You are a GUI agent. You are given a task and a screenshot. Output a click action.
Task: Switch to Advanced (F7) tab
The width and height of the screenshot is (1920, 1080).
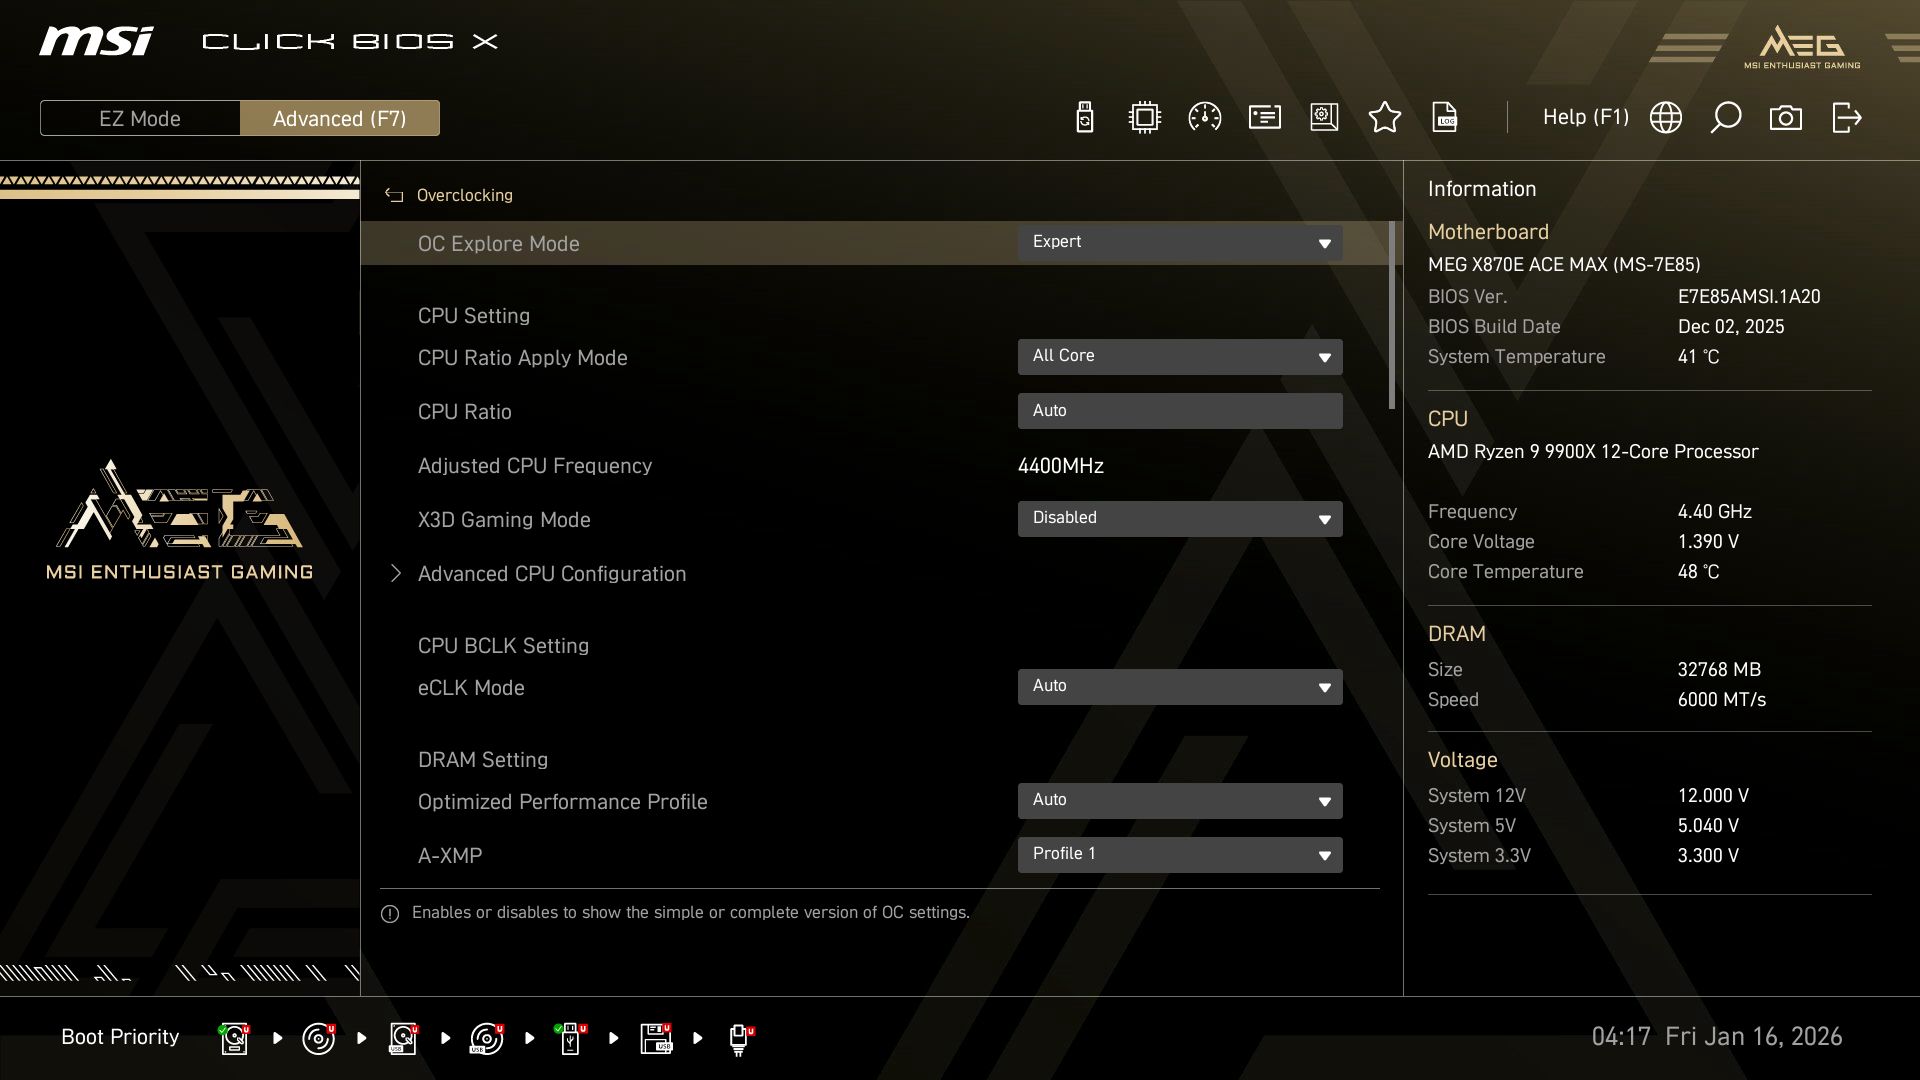[x=340, y=118]
